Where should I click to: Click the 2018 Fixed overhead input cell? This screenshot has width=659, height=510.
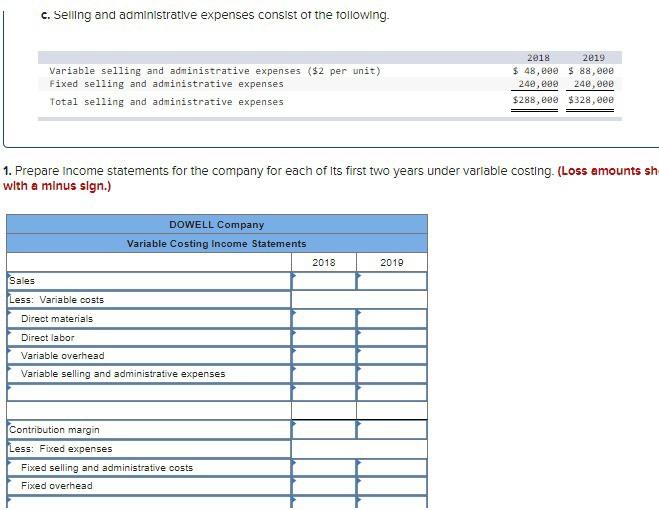324,486
